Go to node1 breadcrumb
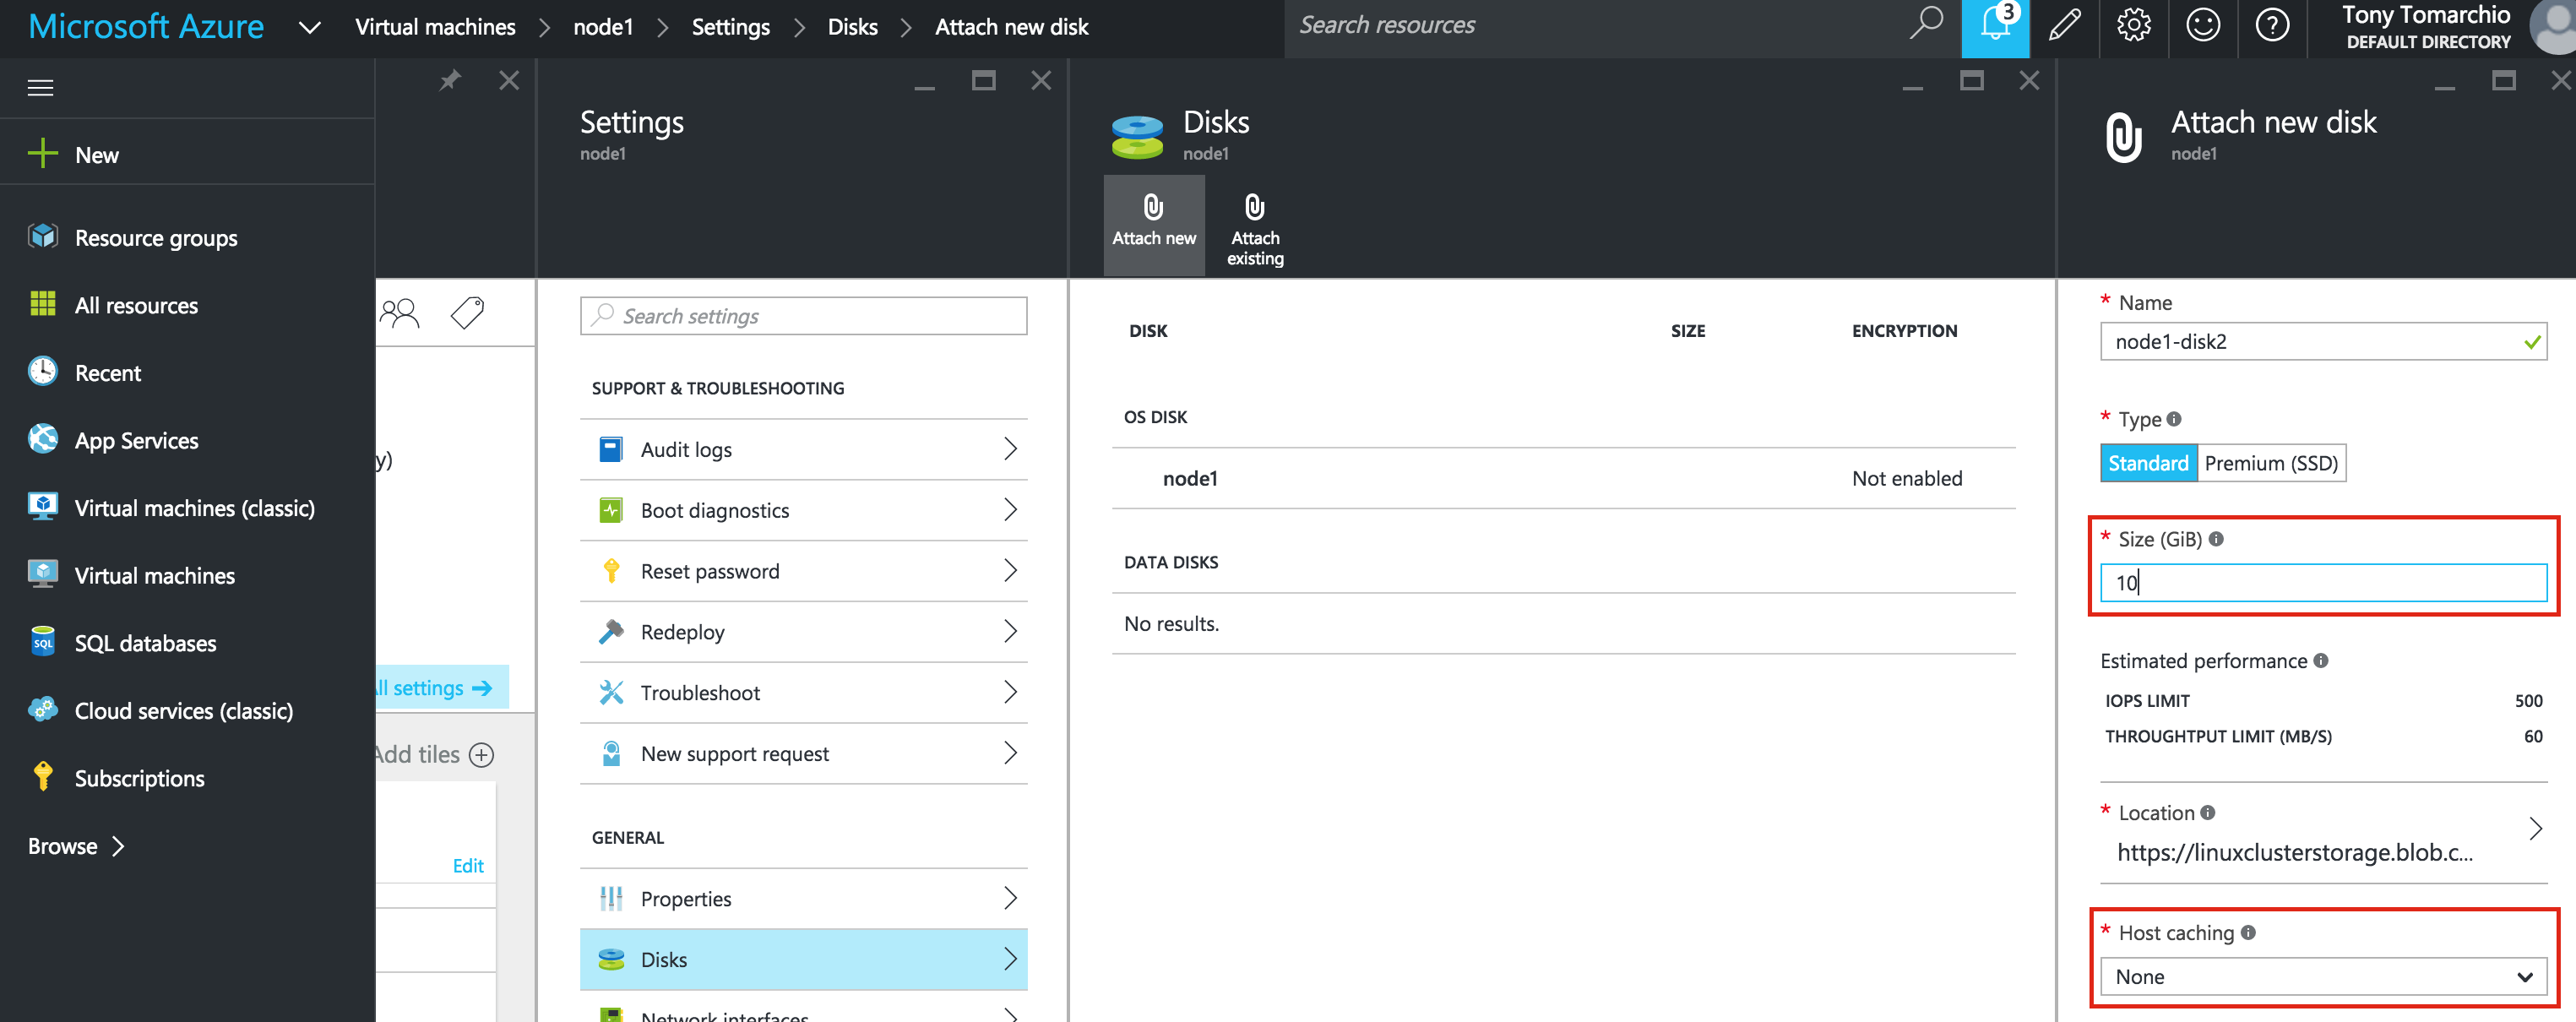This screenshot has height=1022, width=2576. [603, 27]
